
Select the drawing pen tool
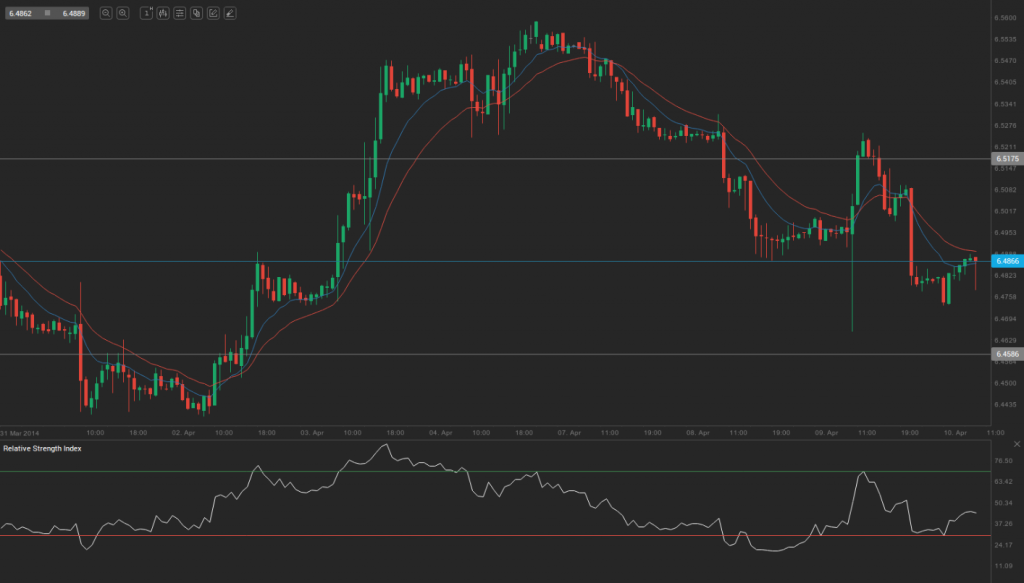(229, 13)
